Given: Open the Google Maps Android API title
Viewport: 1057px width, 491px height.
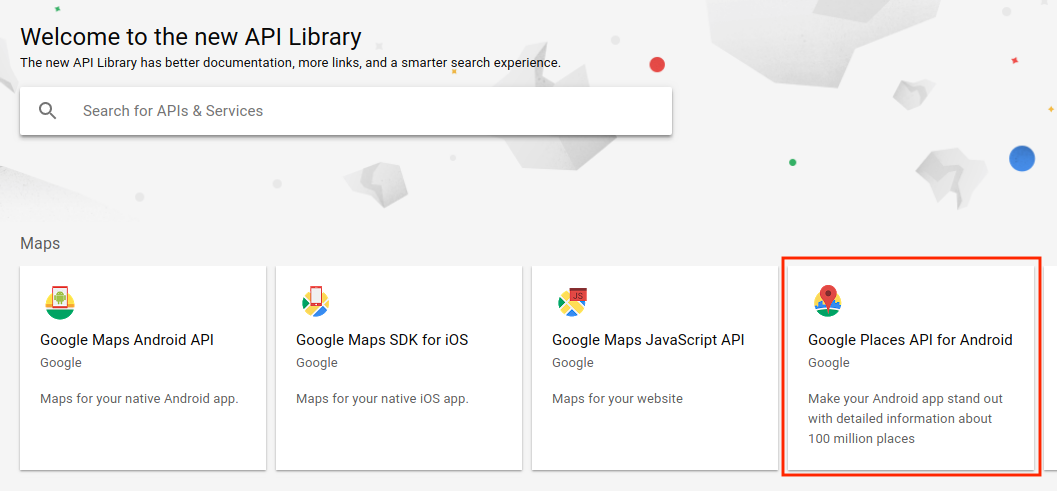Looking at the screenshot, I should [127, 340].
